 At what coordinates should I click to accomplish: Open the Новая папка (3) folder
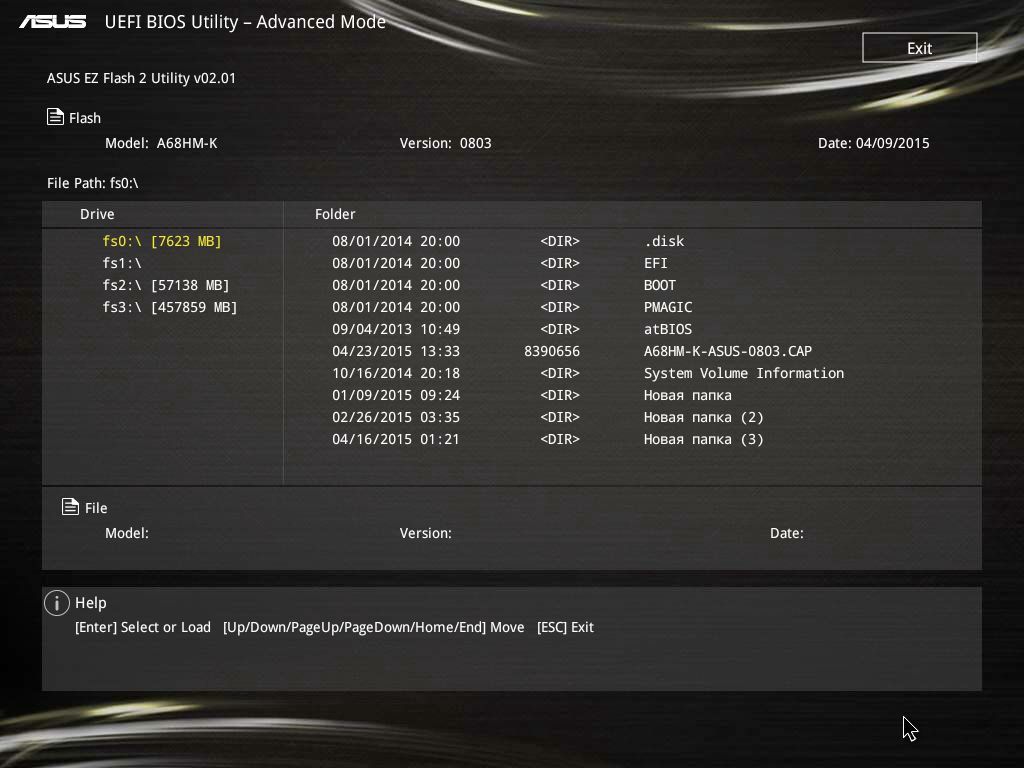pos(704,439)
